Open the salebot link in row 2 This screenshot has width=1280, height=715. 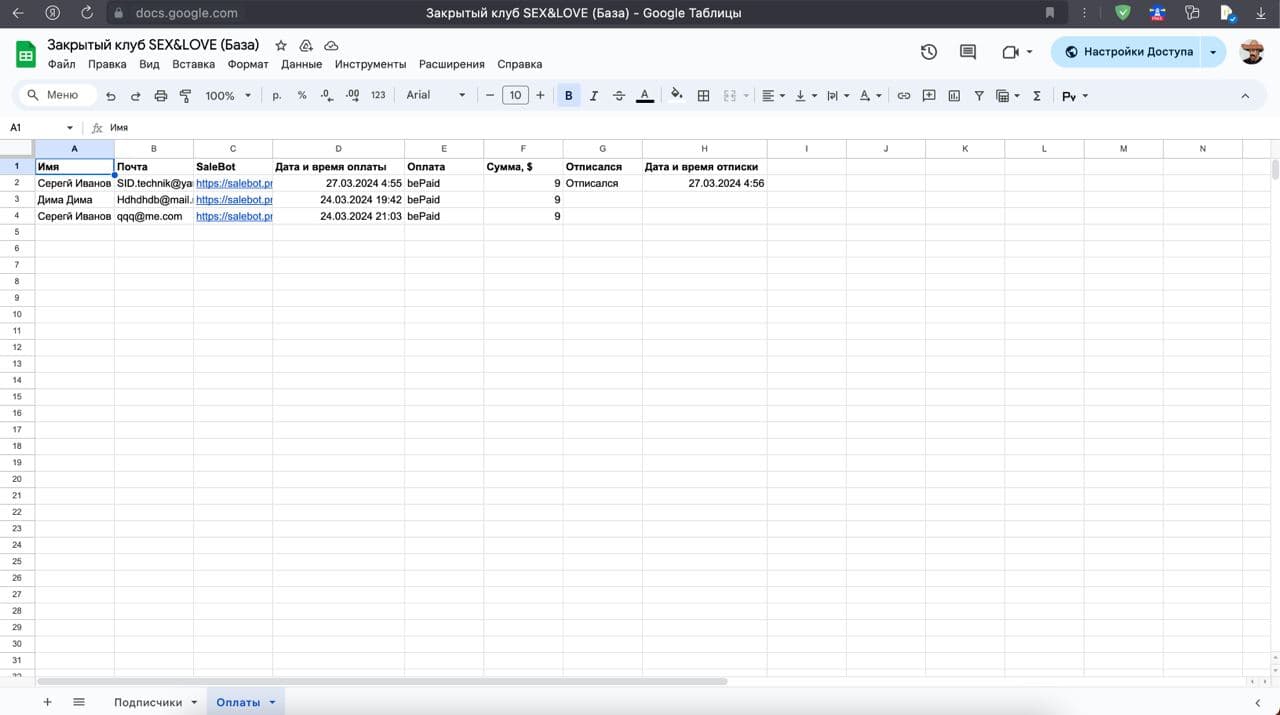click(x=234, y=183)
